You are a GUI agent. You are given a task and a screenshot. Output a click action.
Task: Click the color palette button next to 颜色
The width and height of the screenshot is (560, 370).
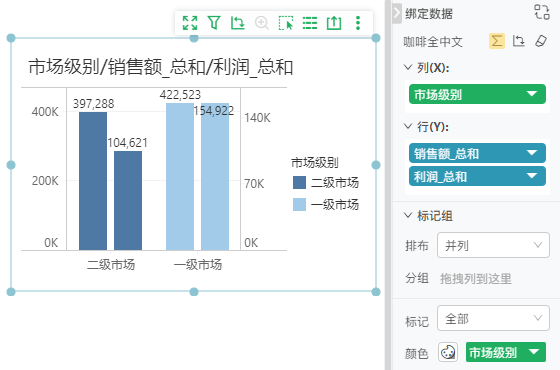[x=448, y=352]
